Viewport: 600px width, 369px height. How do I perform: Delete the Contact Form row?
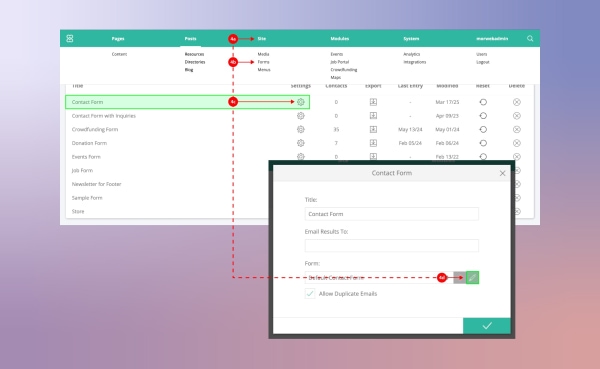[517, 102]
